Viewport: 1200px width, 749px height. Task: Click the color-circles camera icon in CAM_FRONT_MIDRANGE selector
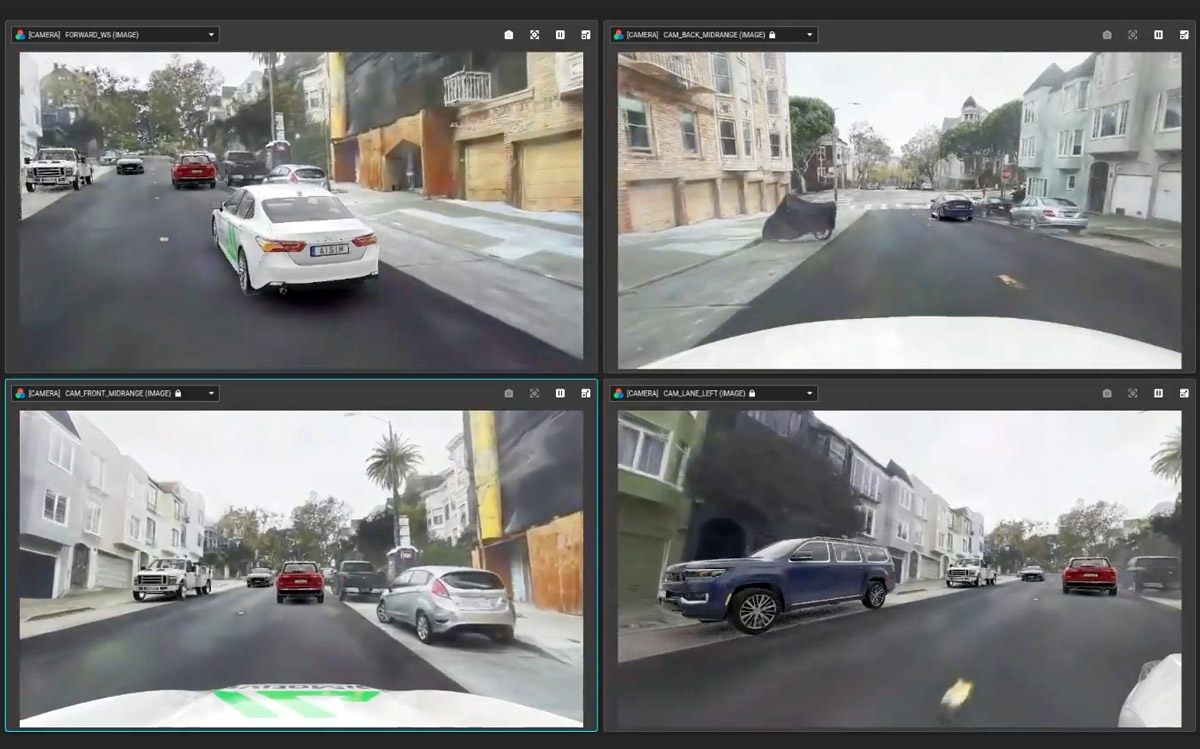(x=20, y=394)
